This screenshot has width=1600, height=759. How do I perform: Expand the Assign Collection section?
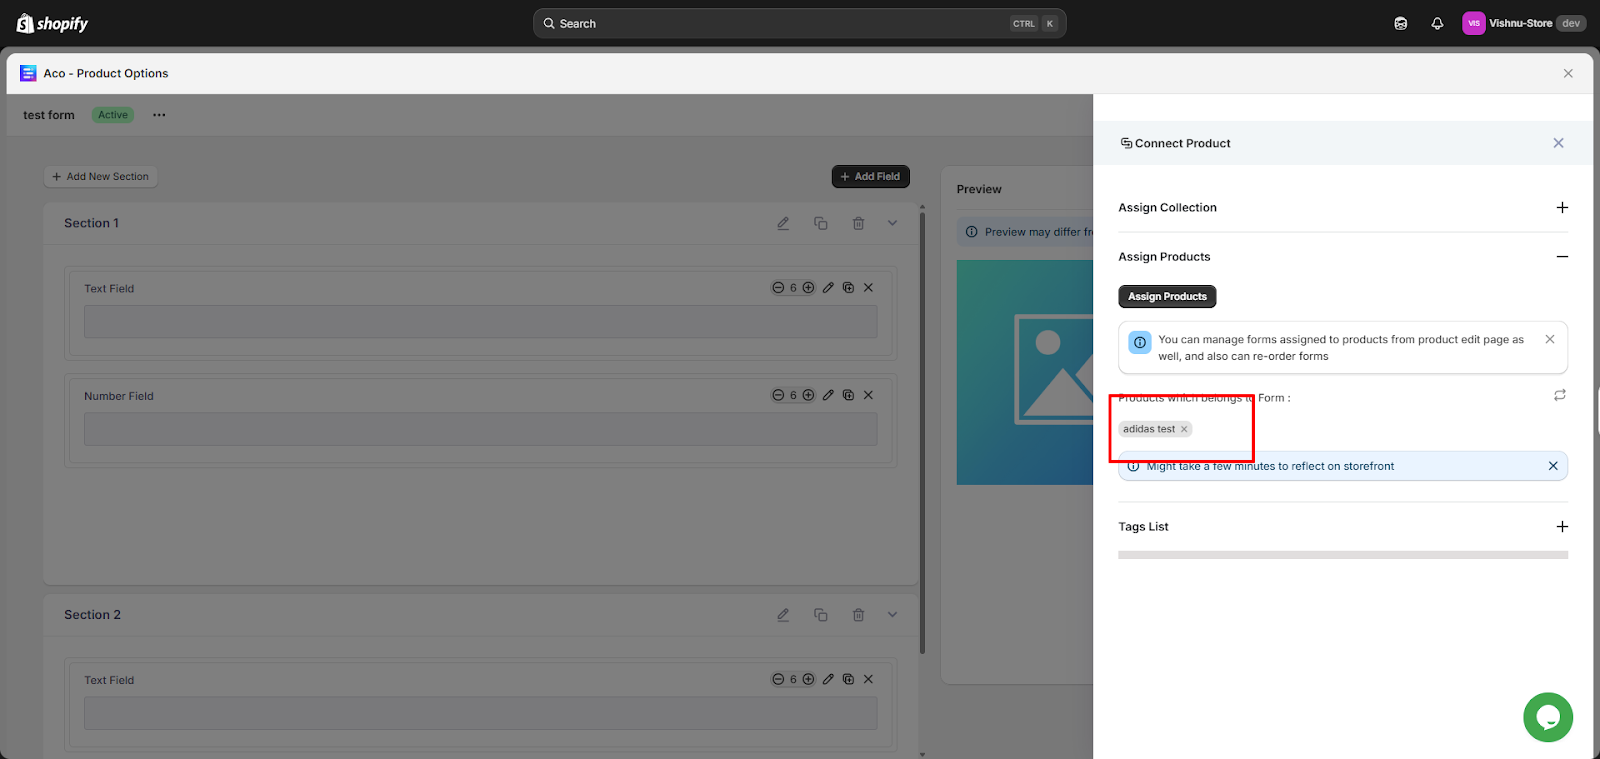1562,208
